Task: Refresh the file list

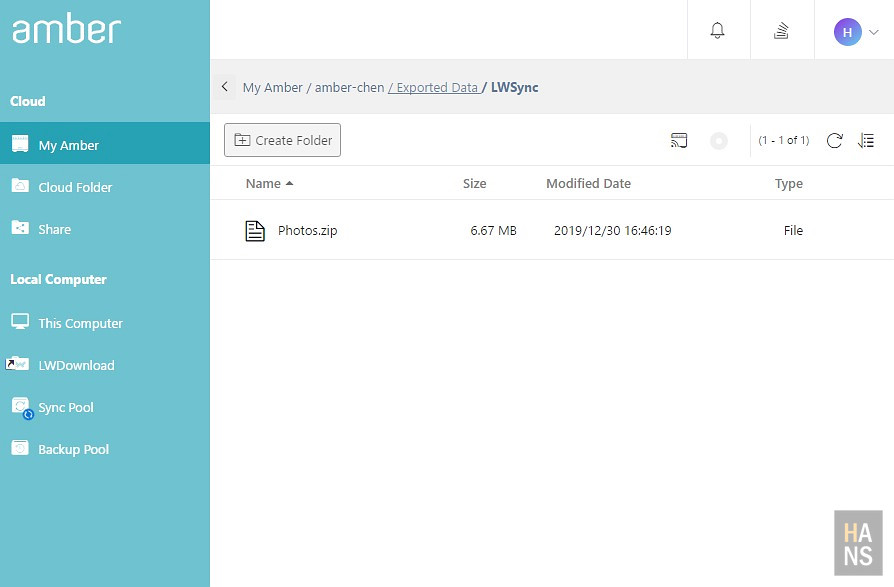Action: (834, 140)
